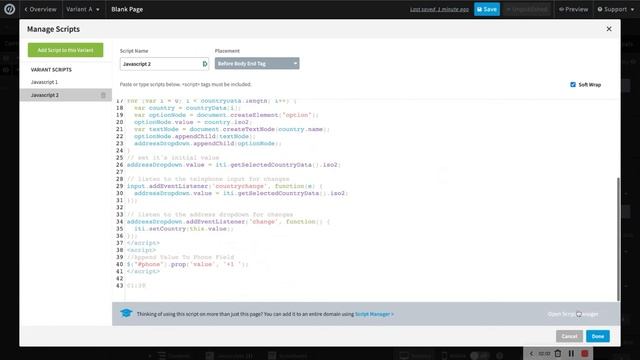The height and width of the screenshot is (360, 640).
Task: Open the Placement dropdown
Action: [x=257, y=63]
